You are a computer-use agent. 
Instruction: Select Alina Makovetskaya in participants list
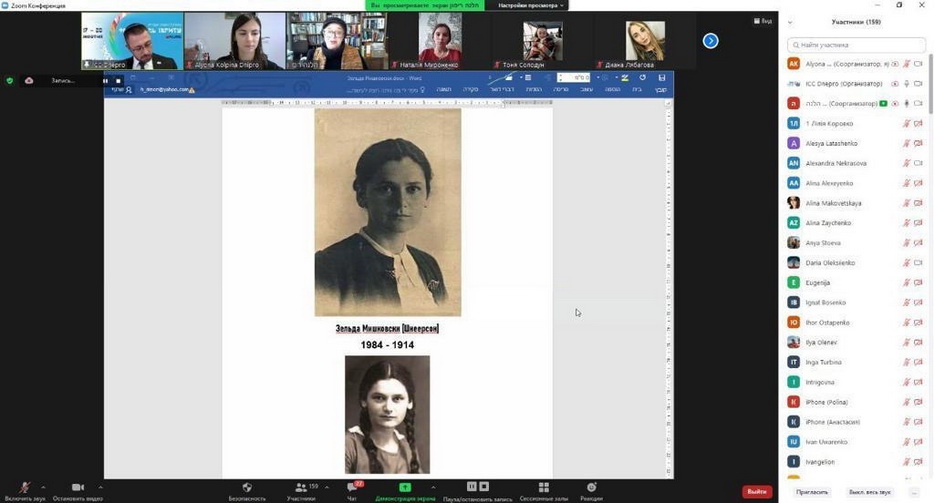pyautogui.click(x=833, y=203)
